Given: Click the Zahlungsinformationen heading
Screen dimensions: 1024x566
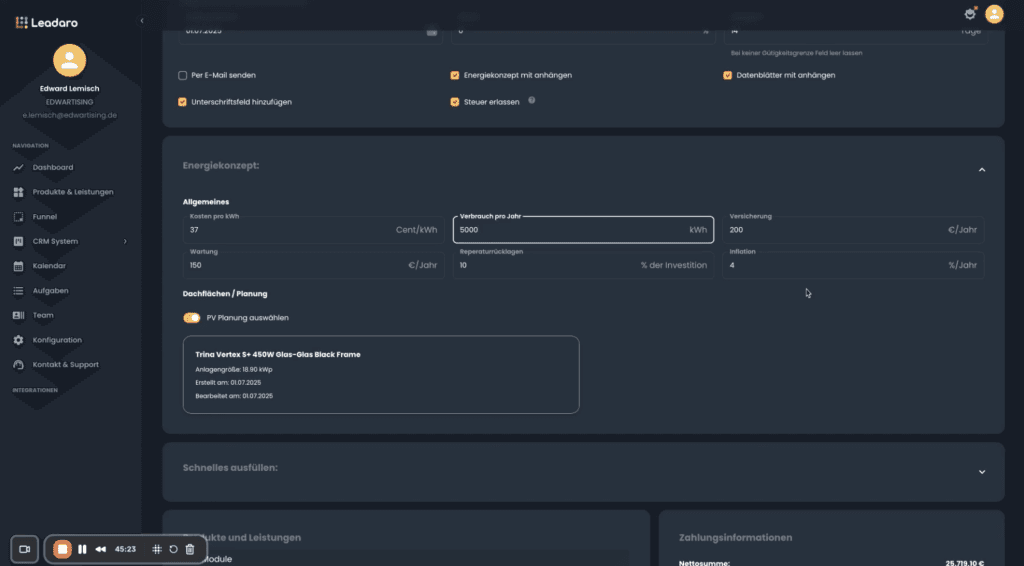Looking at the screenshot, I should coord(735,538).
